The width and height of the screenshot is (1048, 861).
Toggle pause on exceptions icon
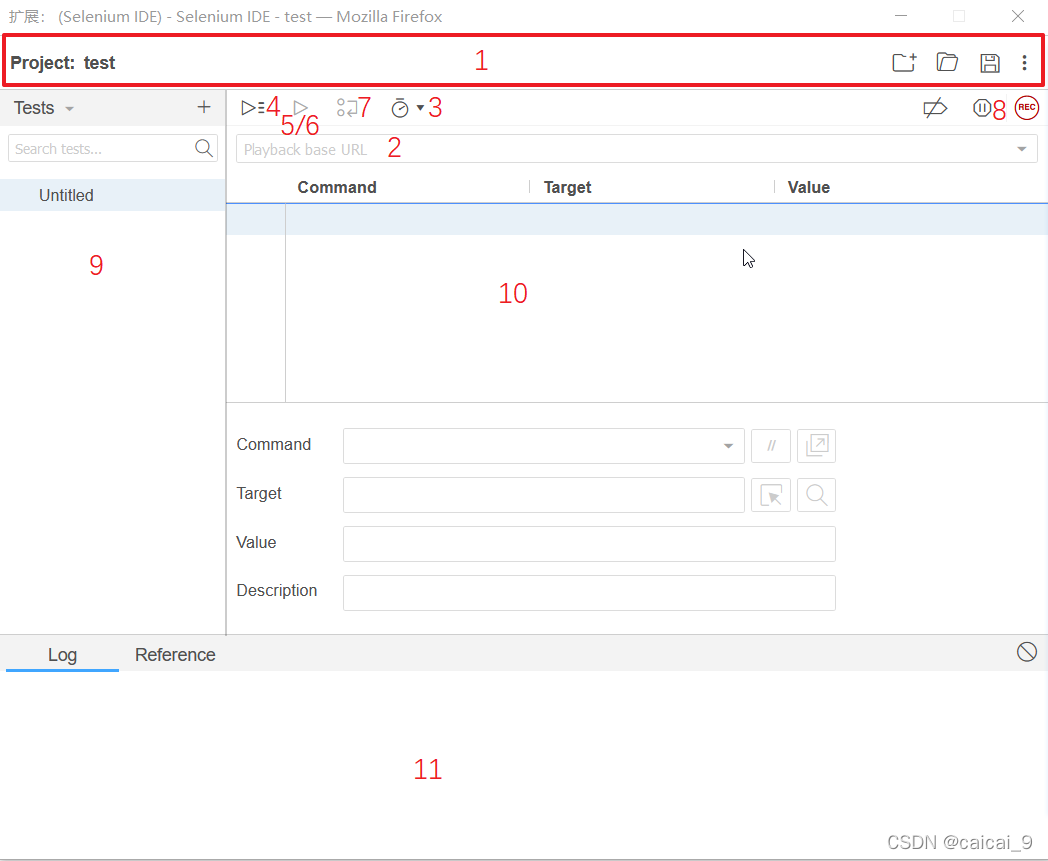pyautogui.click(x=981, y=108)
